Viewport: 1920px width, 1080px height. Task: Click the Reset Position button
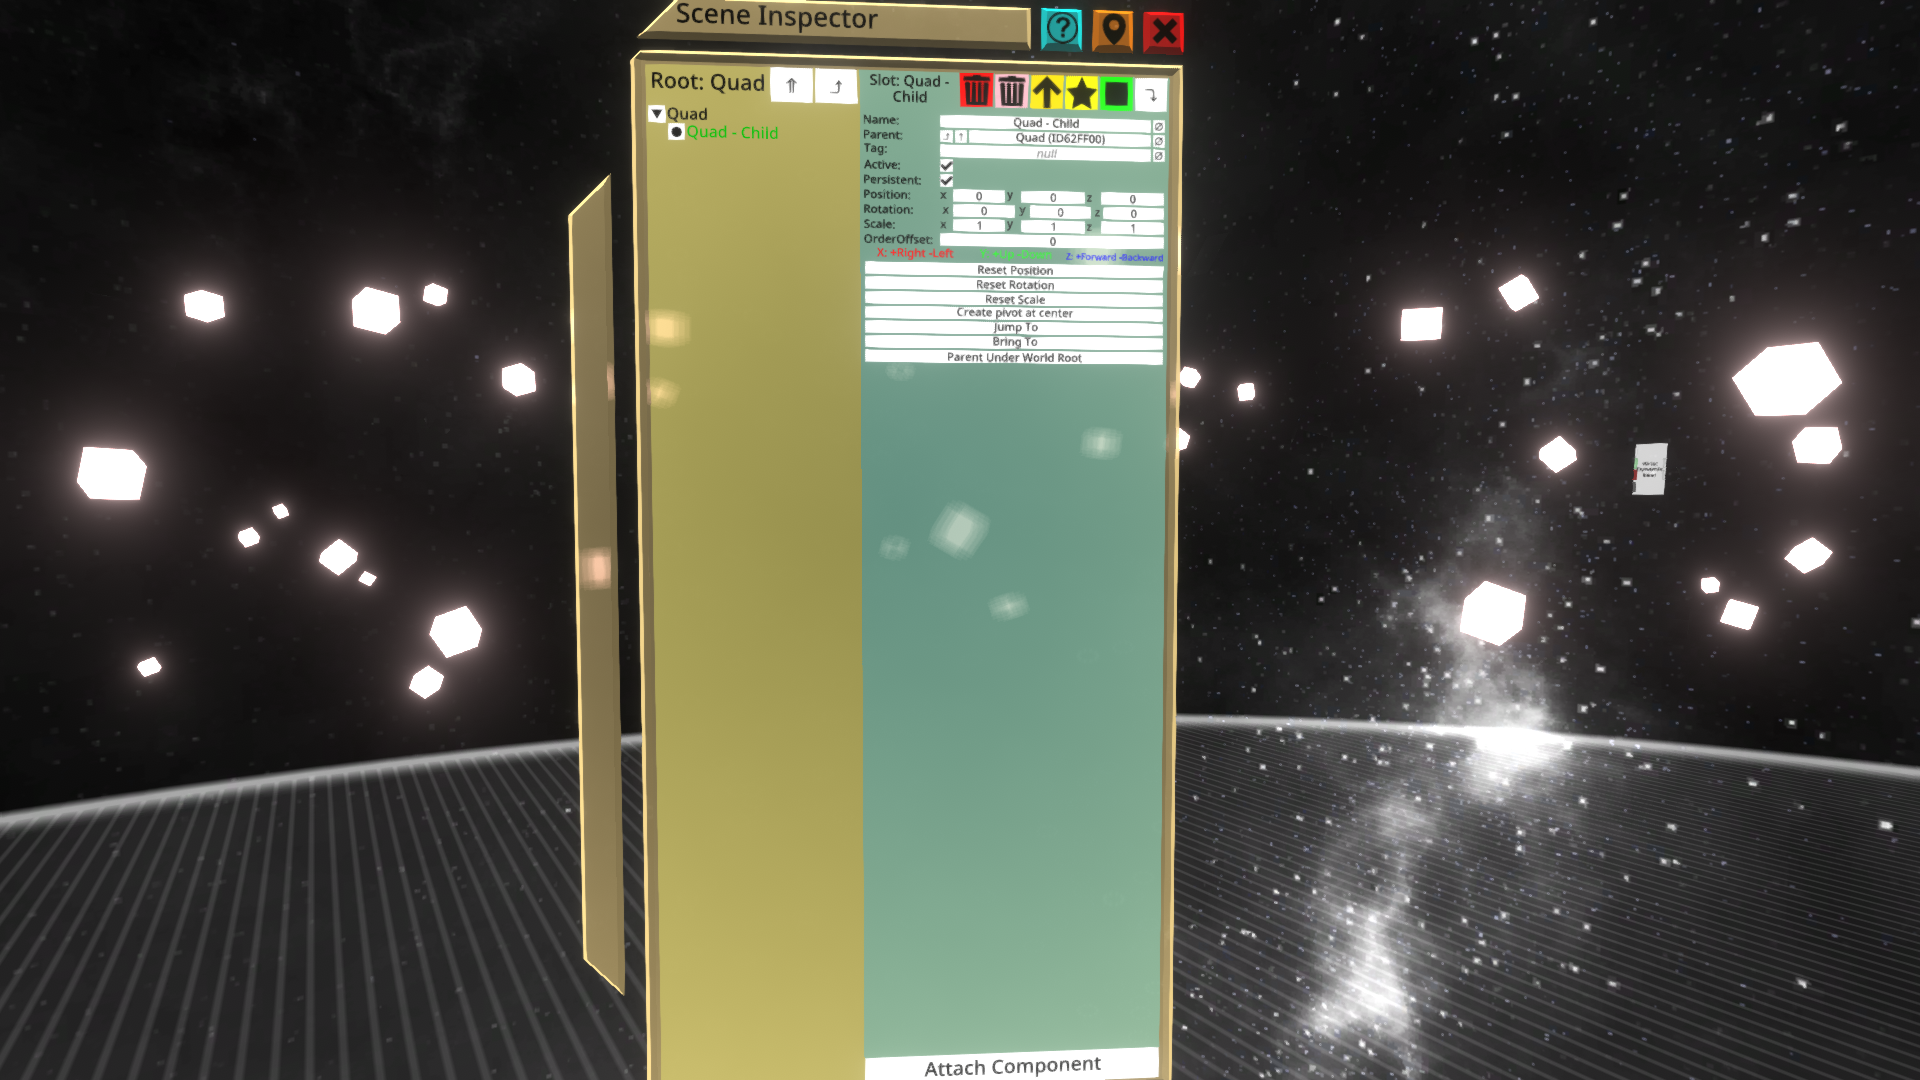click(x=1014, y=269)
